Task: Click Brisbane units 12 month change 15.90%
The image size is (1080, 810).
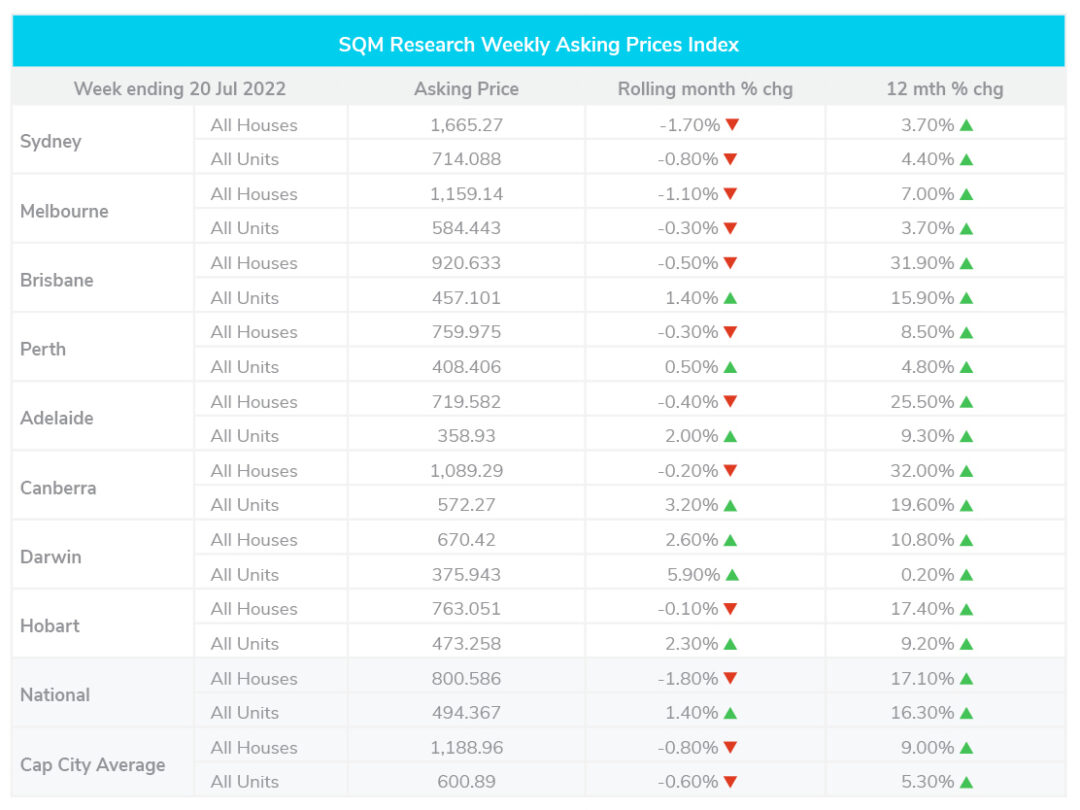Action: pyautogui.click(x=922, y=298)
